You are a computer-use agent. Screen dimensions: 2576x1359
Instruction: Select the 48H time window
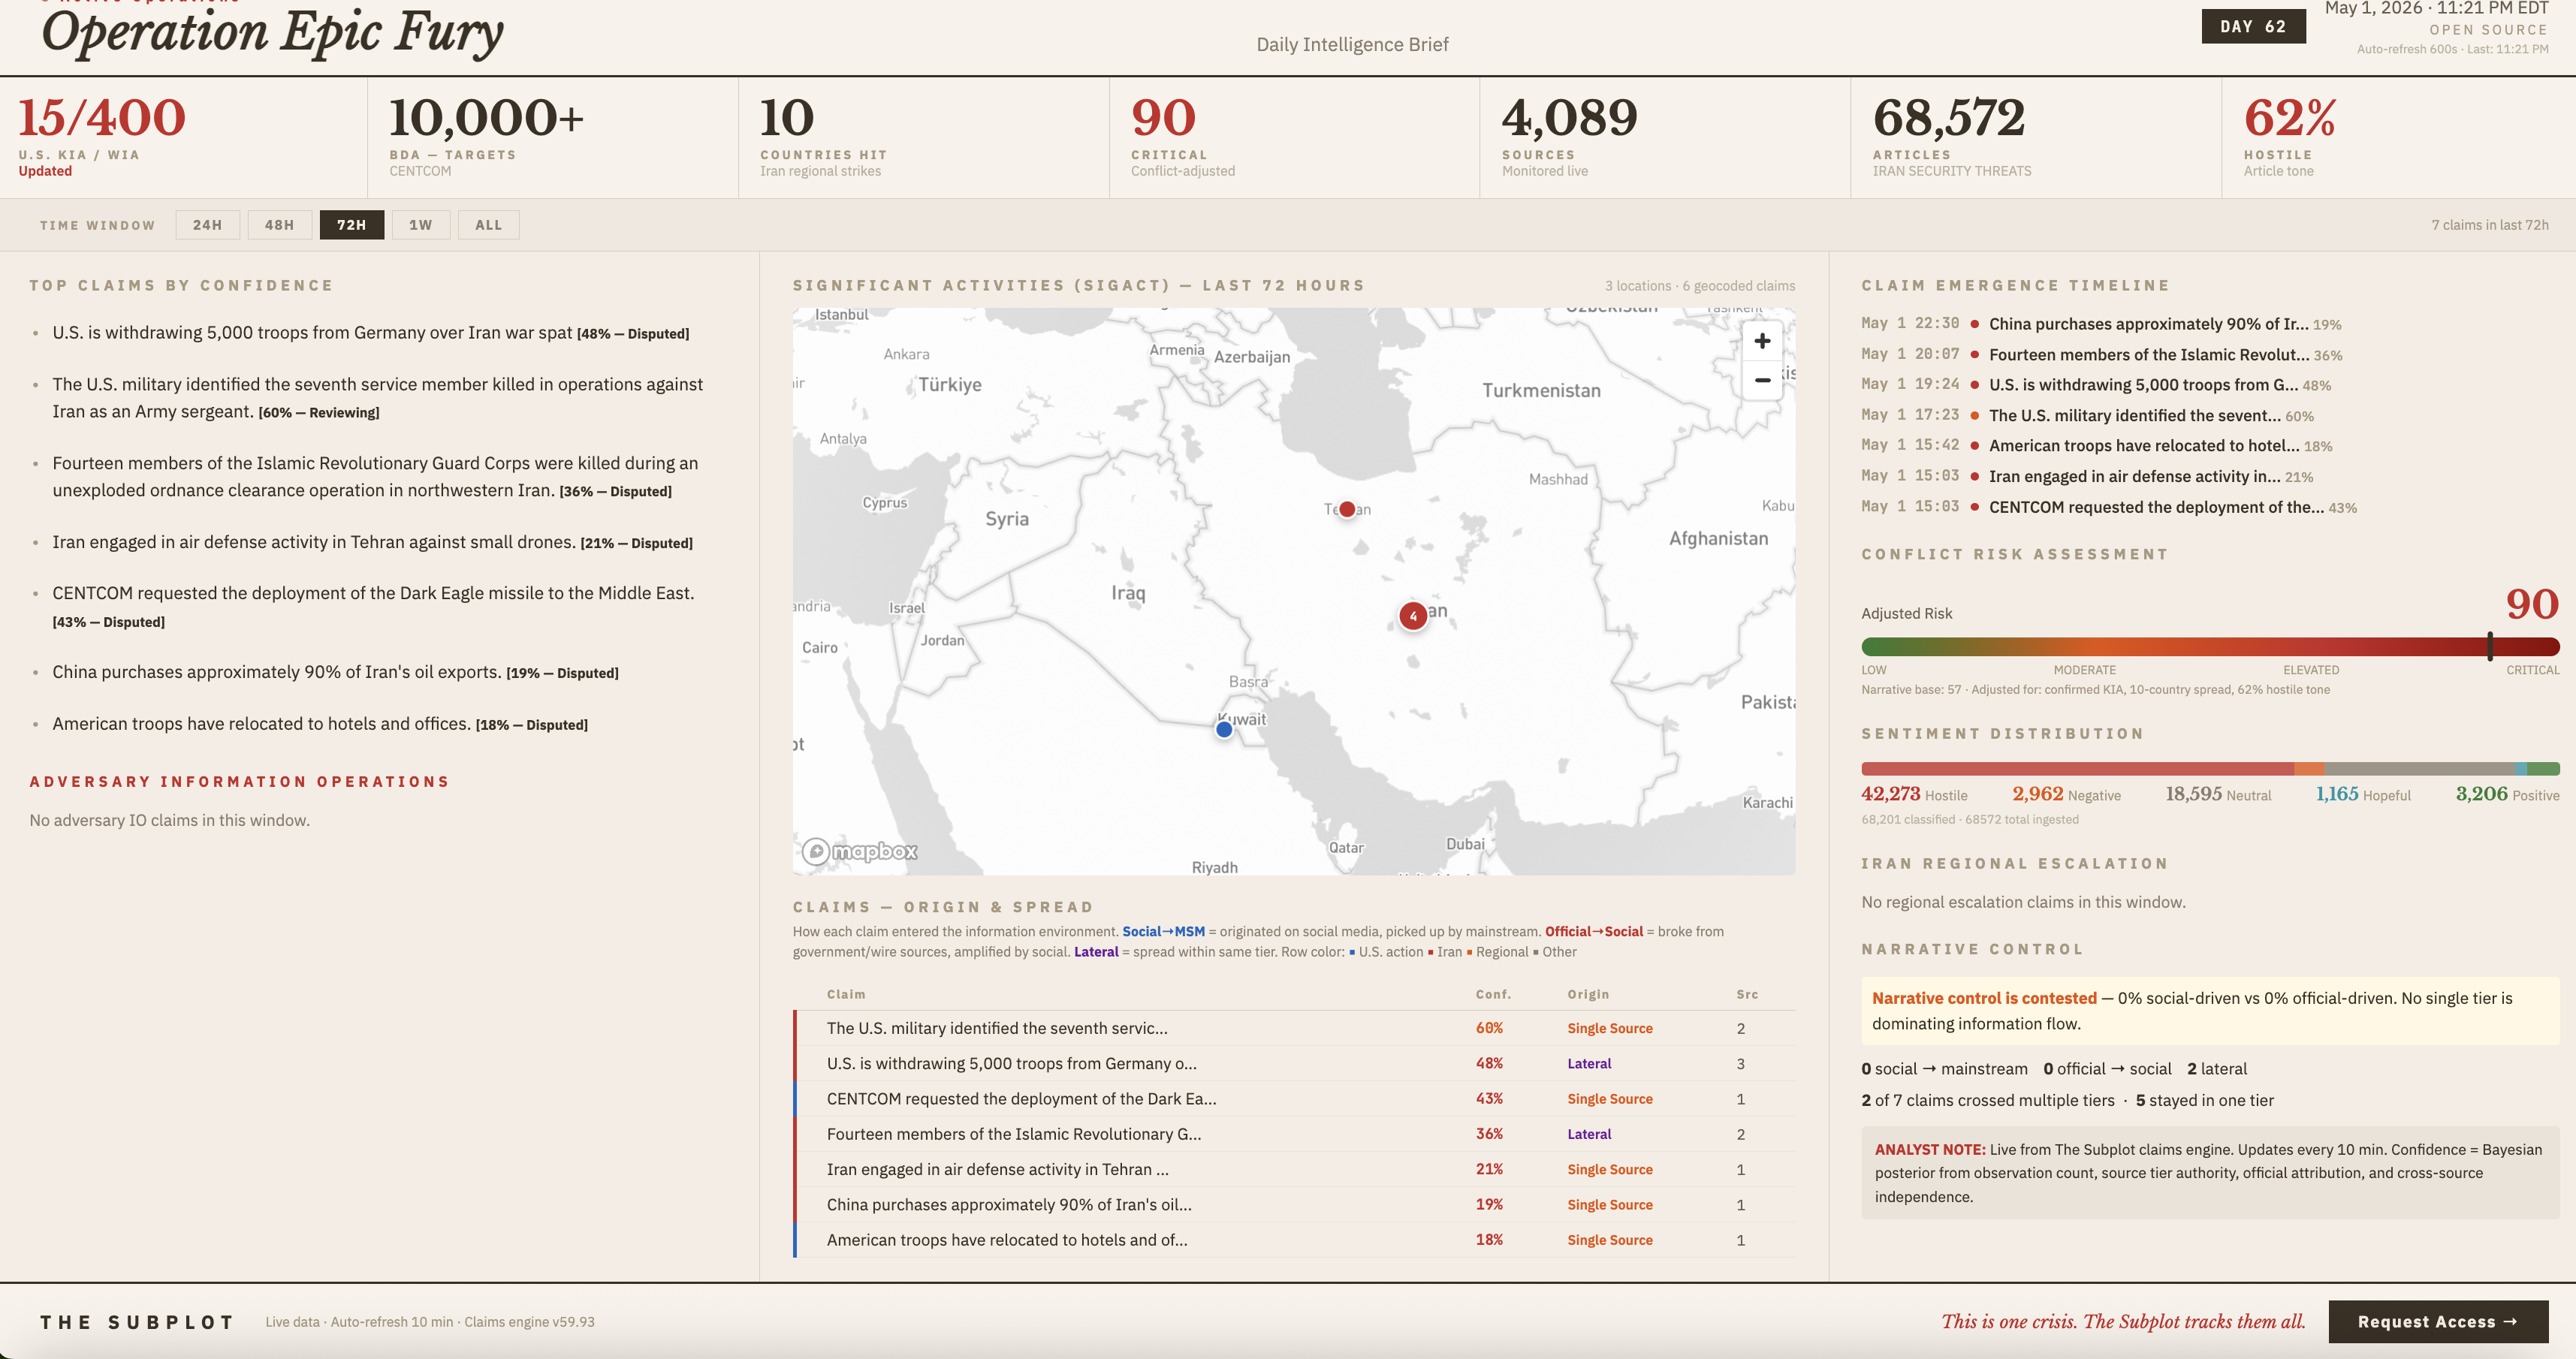point(279,225)
